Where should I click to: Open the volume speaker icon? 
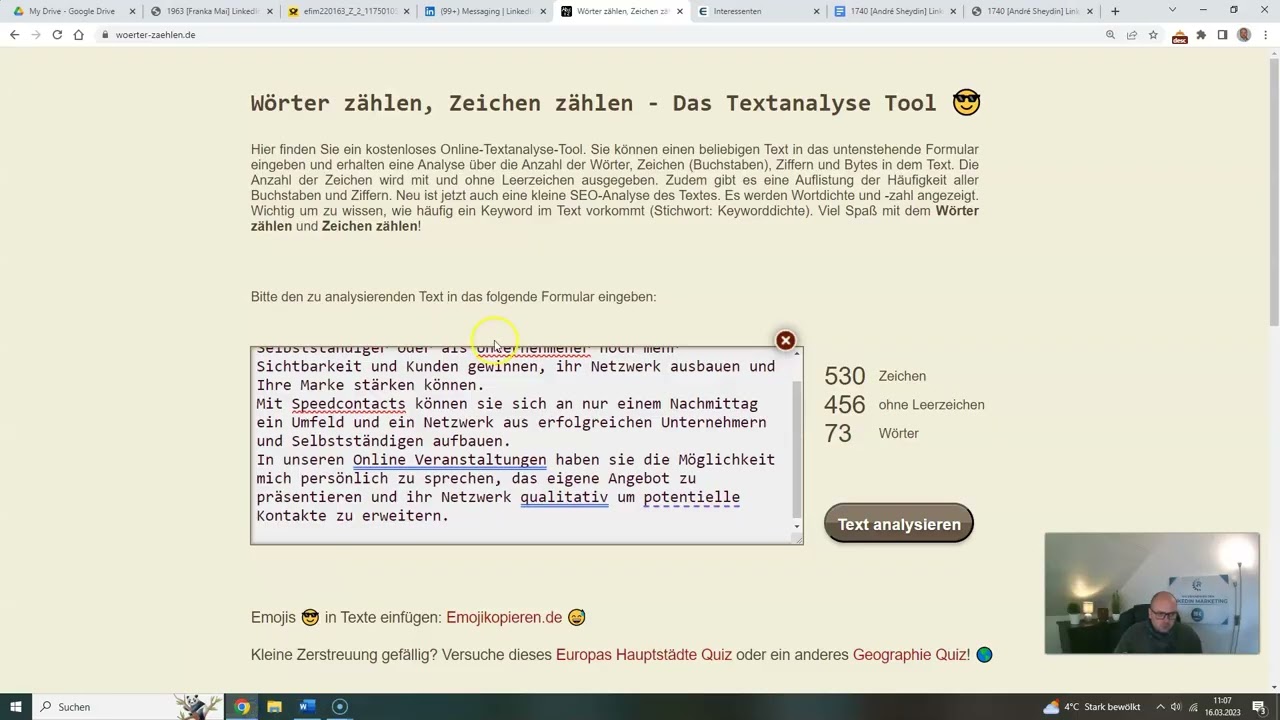click(1176, 706)
